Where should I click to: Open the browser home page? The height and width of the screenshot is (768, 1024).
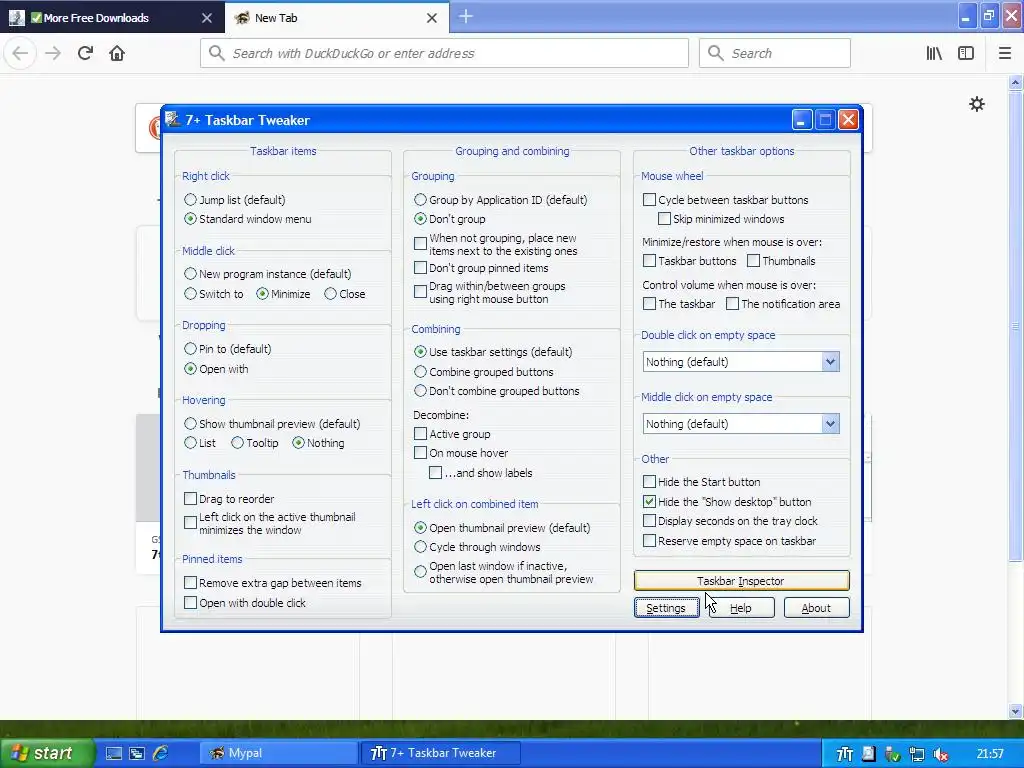pos(117,53)
